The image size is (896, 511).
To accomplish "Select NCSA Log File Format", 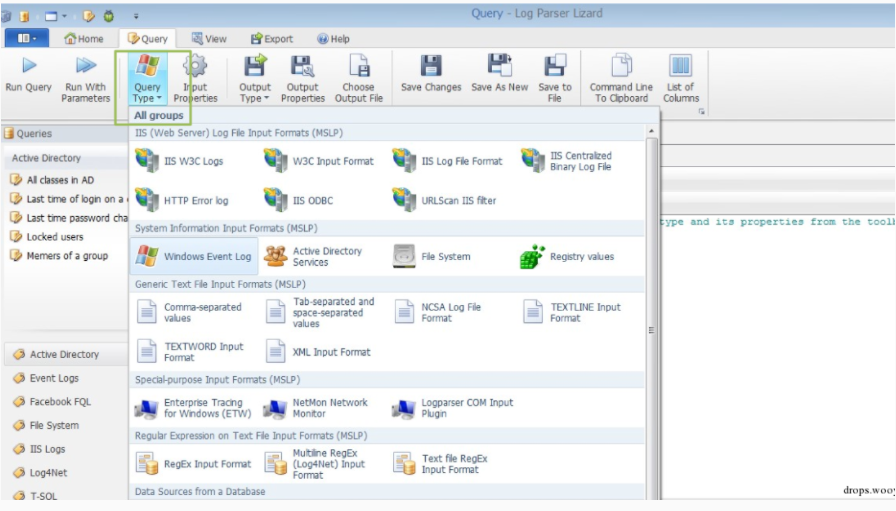I will tap(450, 312).
